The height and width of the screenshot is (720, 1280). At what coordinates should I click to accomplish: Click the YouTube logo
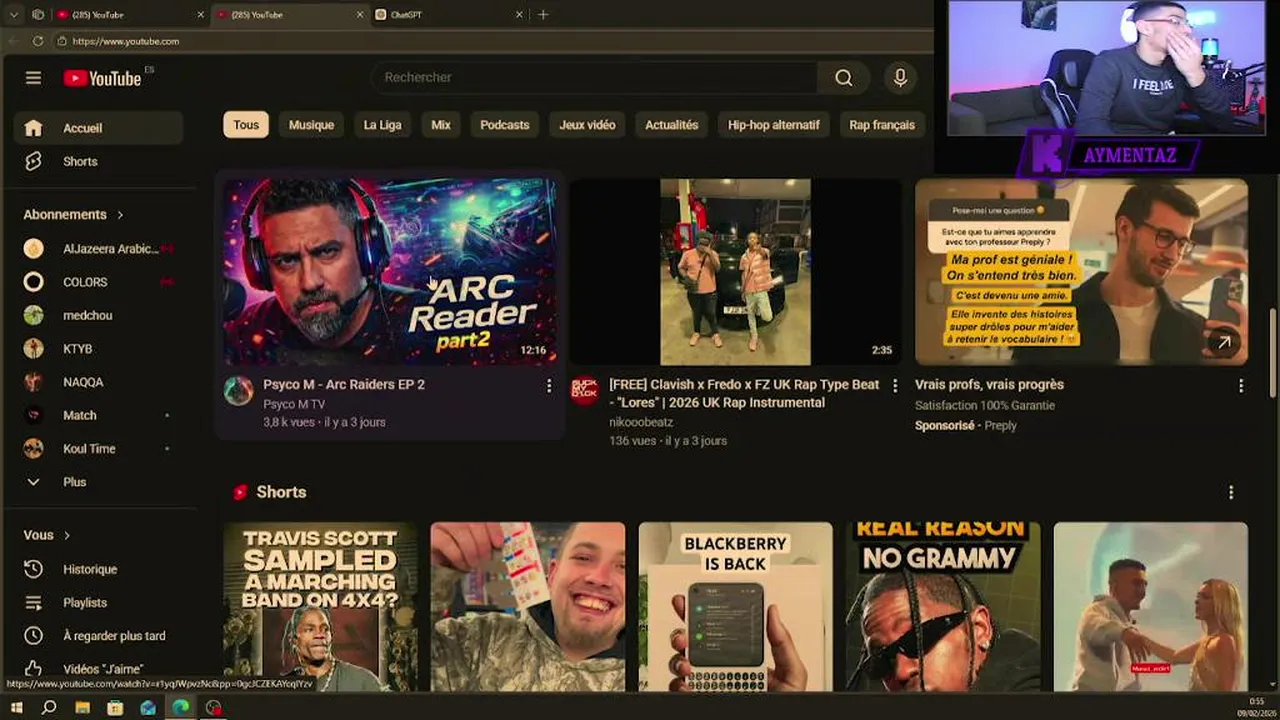pos(103,78)
